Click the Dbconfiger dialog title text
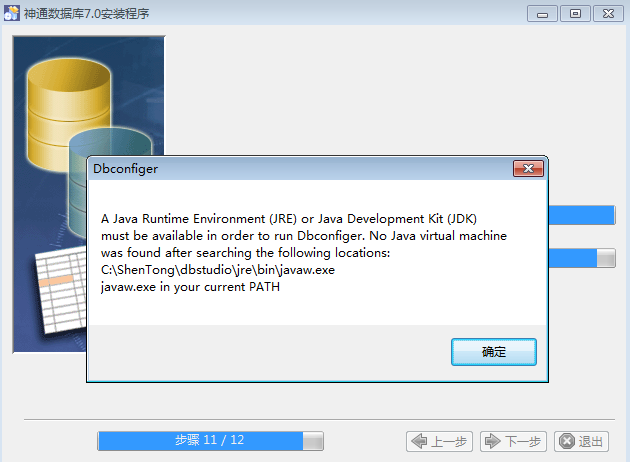 (125, 169)
